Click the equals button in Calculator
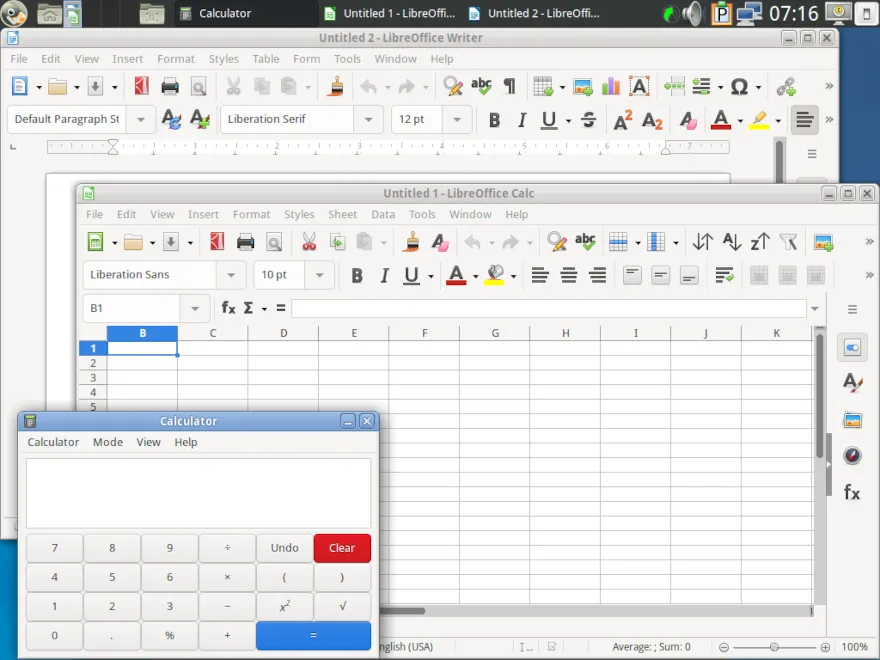The image size is (880, 660). coord(313,635)
